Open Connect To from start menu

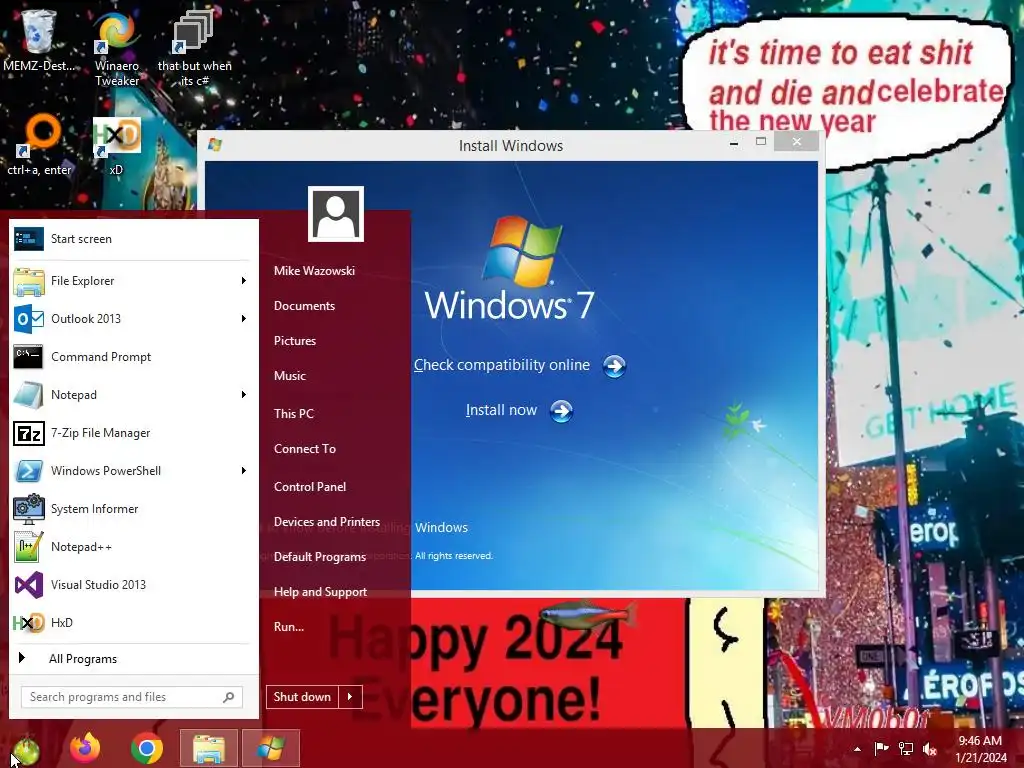pos(305,449)
